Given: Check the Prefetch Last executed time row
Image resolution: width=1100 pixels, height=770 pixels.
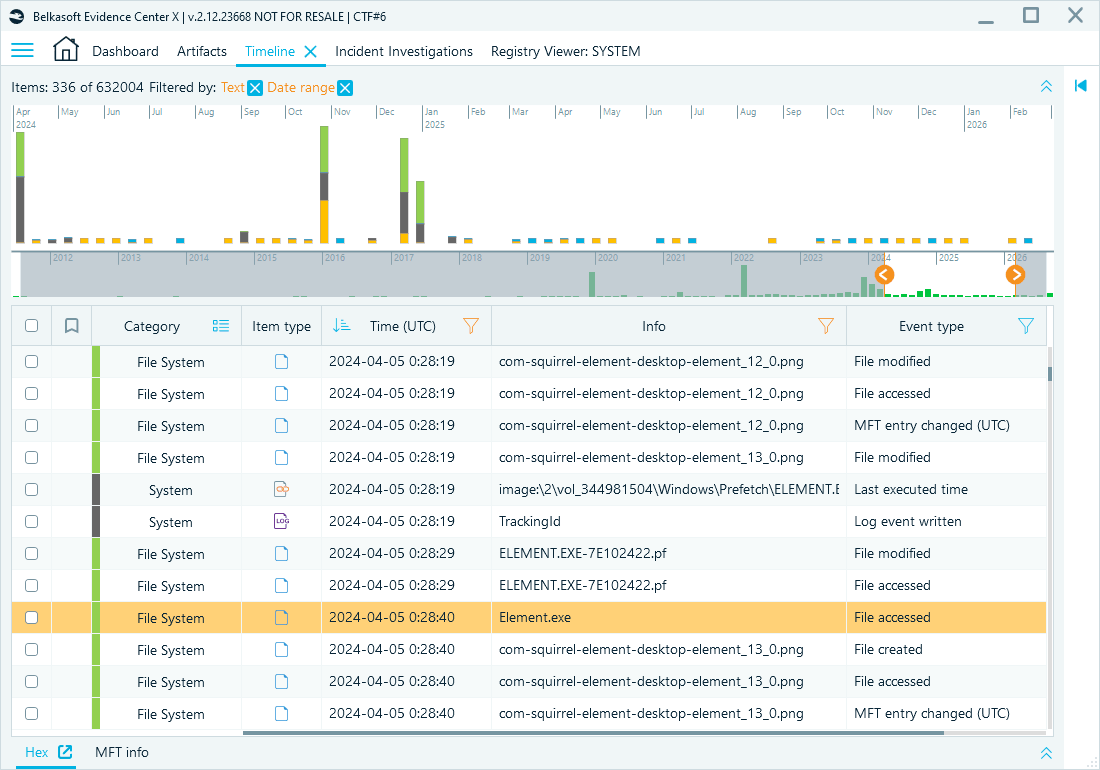Looking at the screenshot, I should pyautogui.click(x=32, y=489).
